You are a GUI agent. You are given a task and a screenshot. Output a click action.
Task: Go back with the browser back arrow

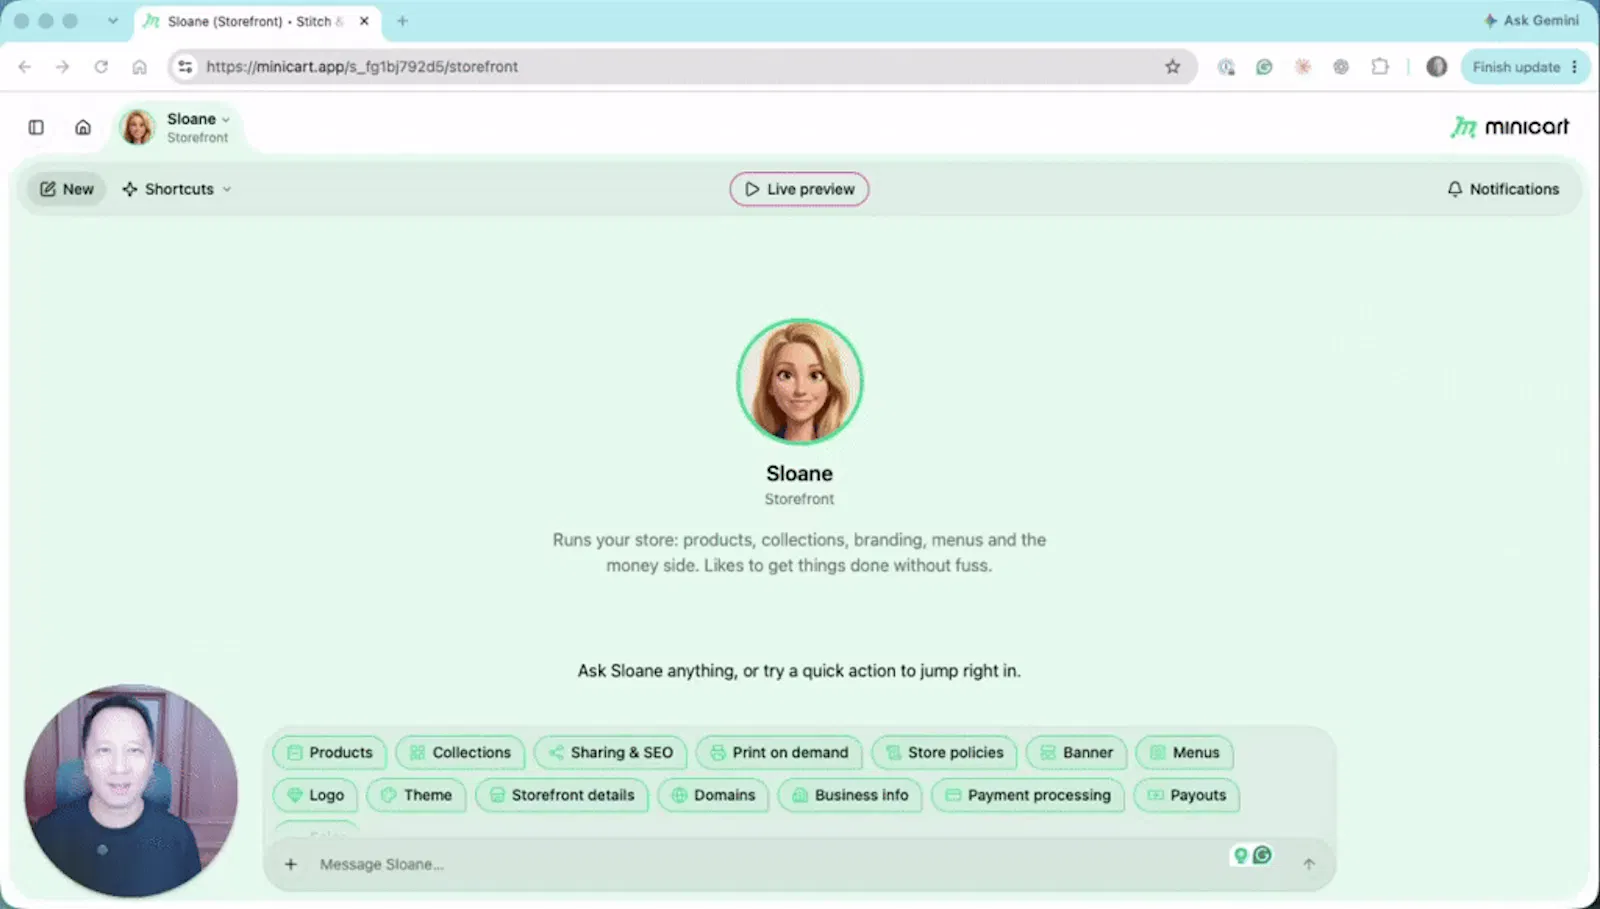point(25,67)
